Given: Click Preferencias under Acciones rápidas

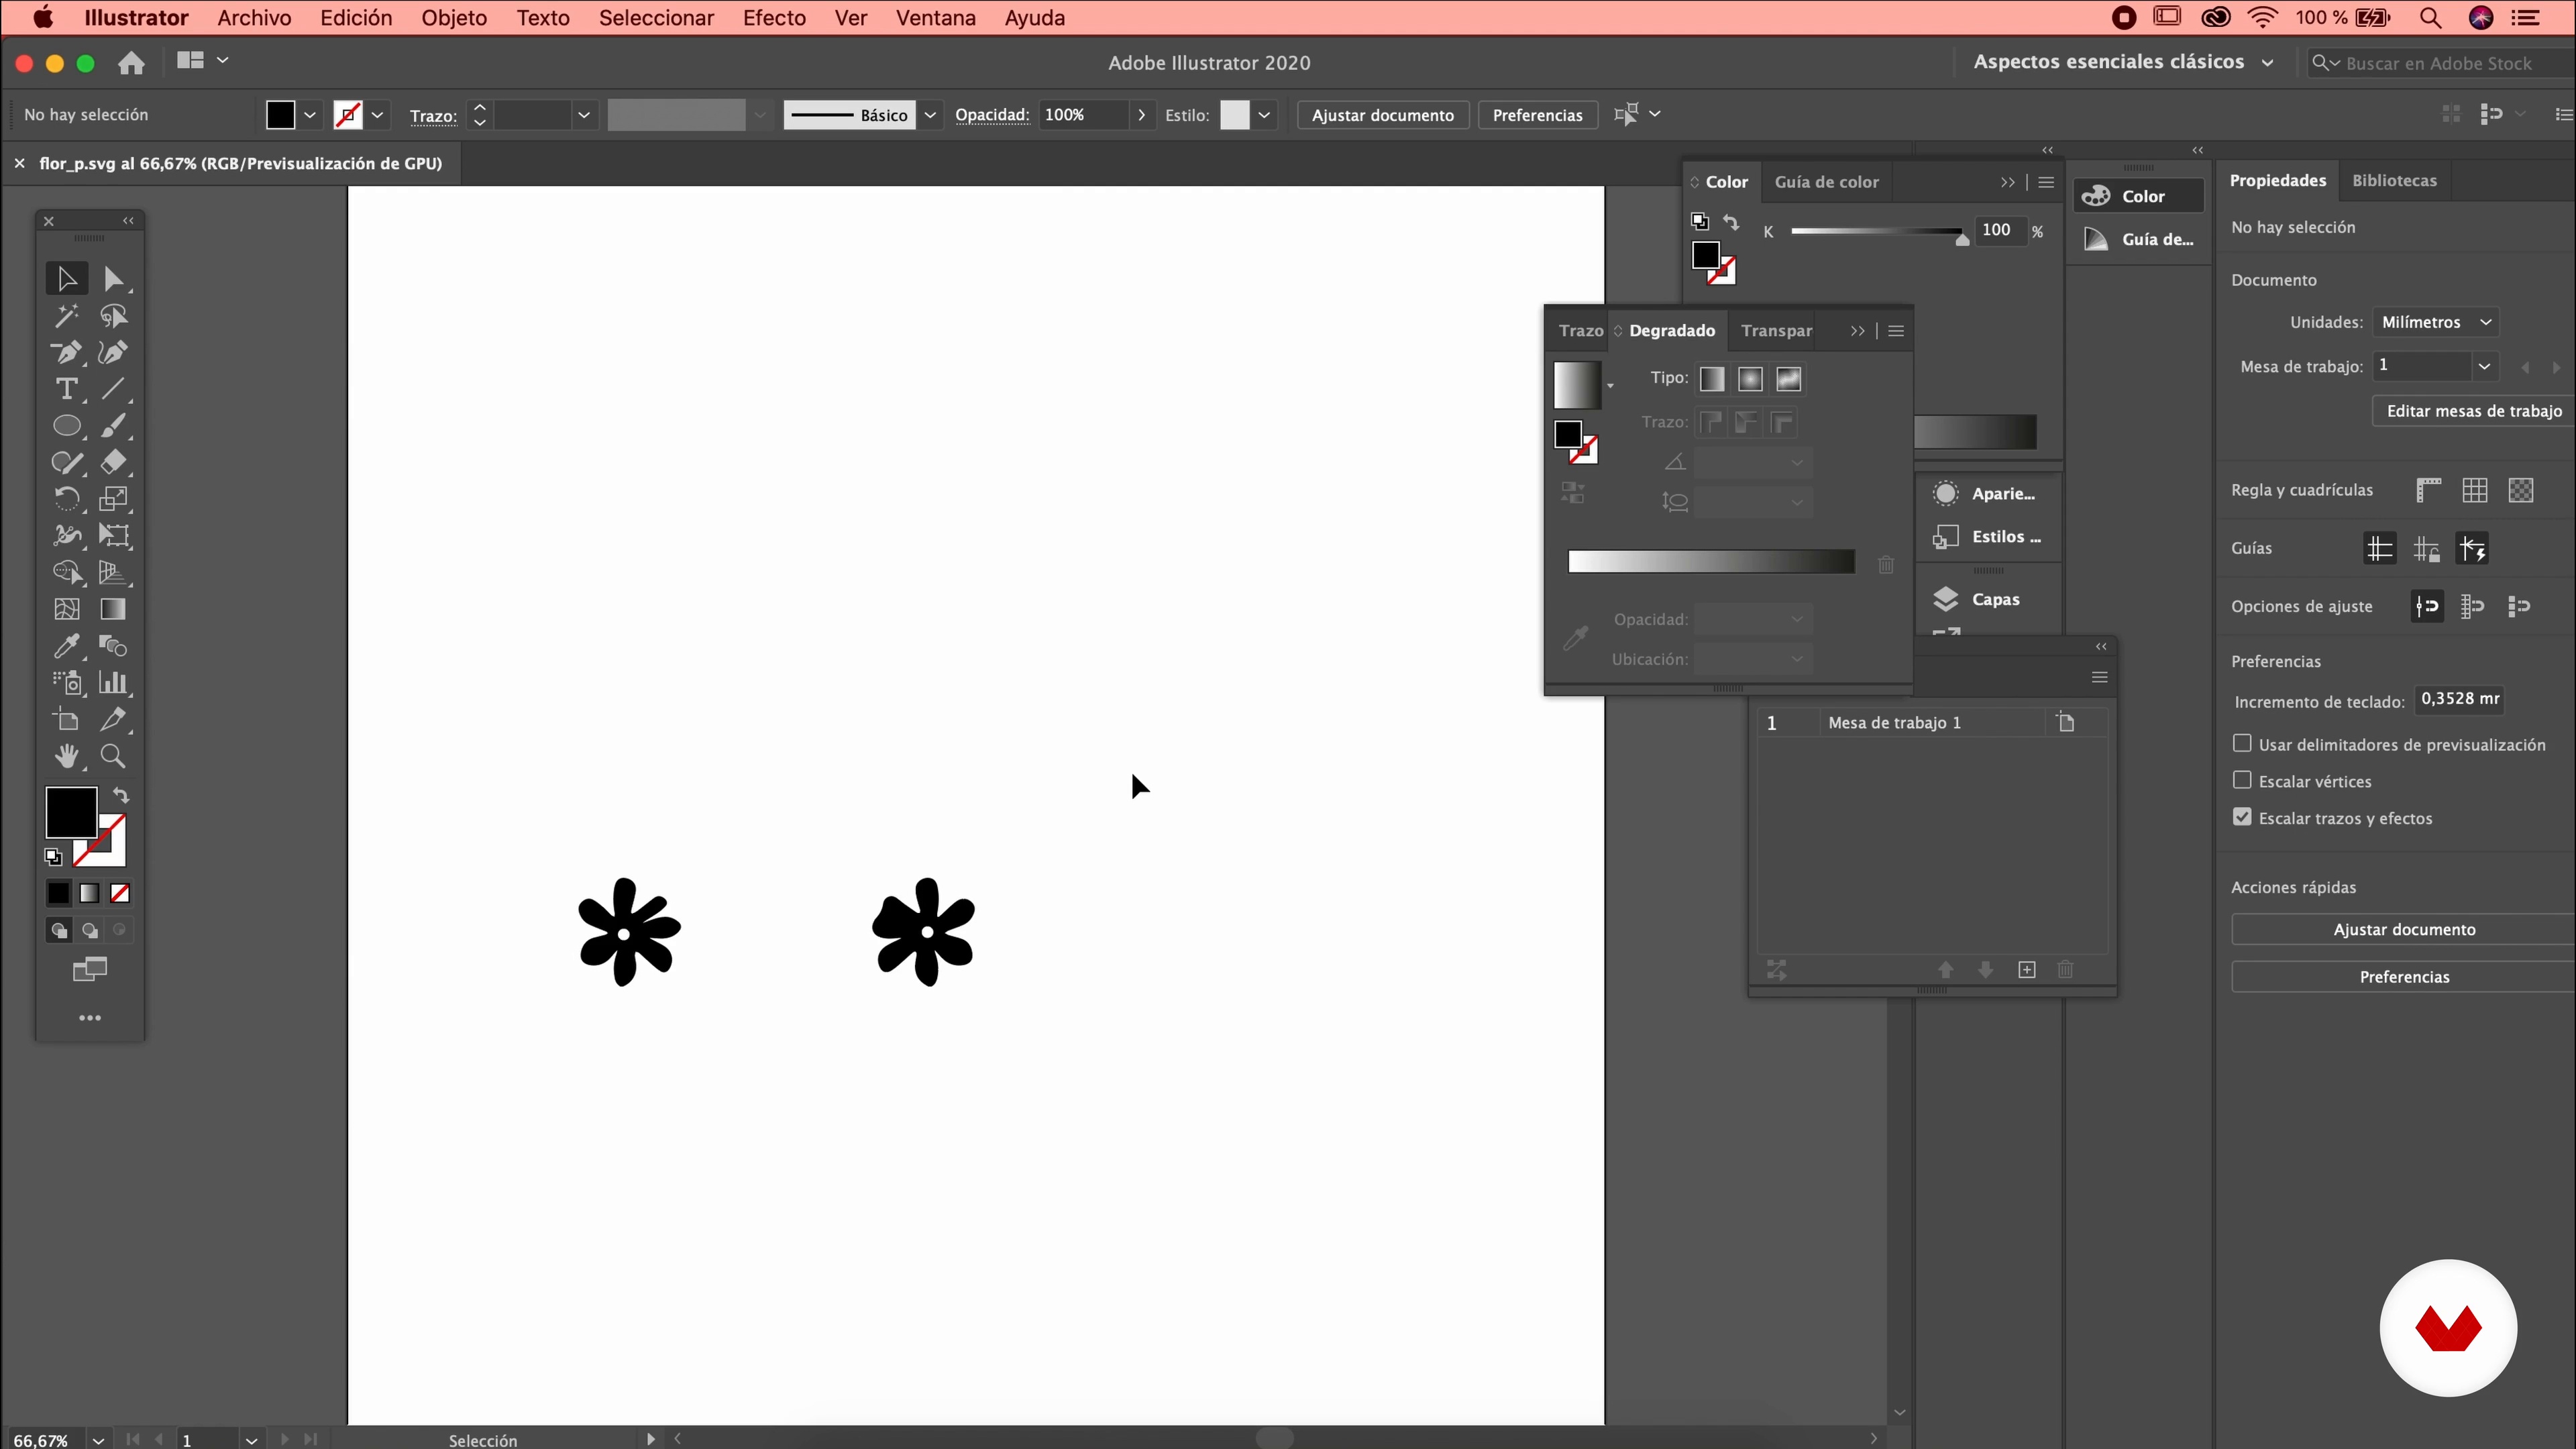Looking at the screenshot, I should 2403,976.
